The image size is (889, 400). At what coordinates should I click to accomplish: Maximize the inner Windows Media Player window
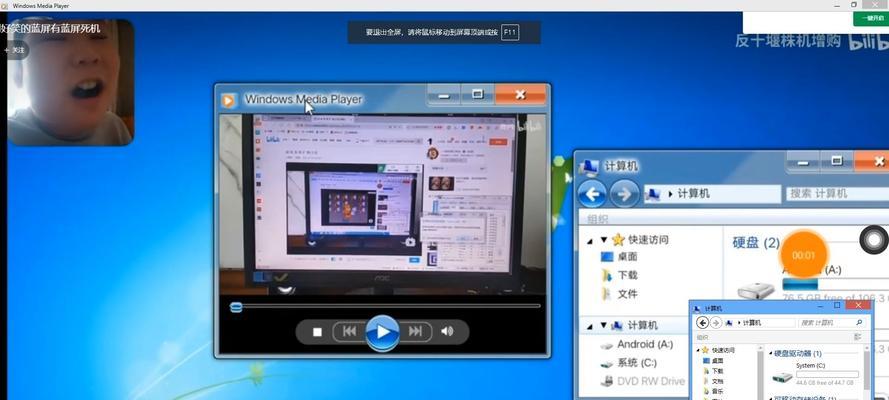click(x=477, y=94)
